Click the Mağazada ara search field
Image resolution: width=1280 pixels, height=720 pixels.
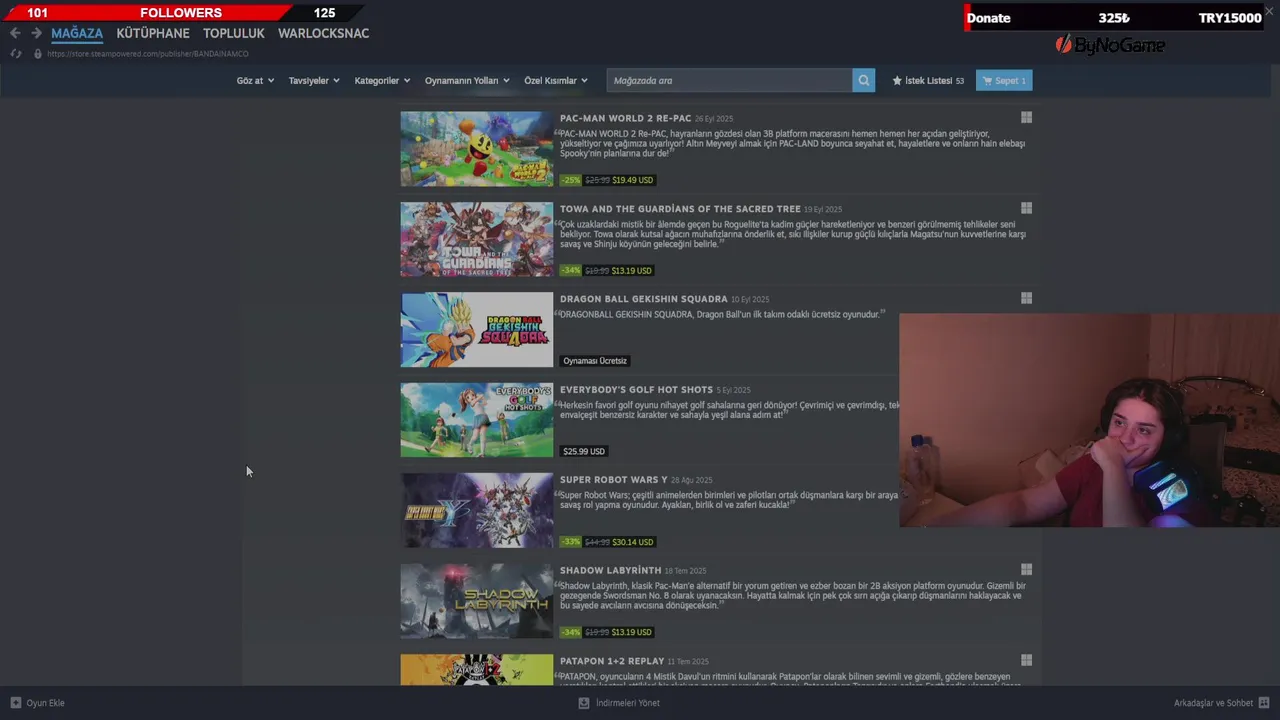[x=729, y=81]
